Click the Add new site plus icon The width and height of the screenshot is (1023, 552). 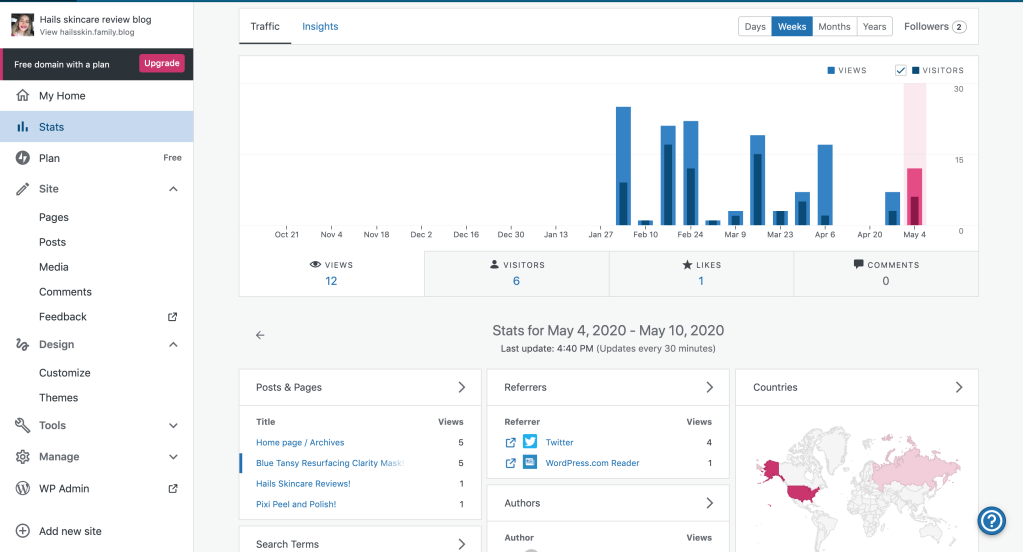[23, 531]
